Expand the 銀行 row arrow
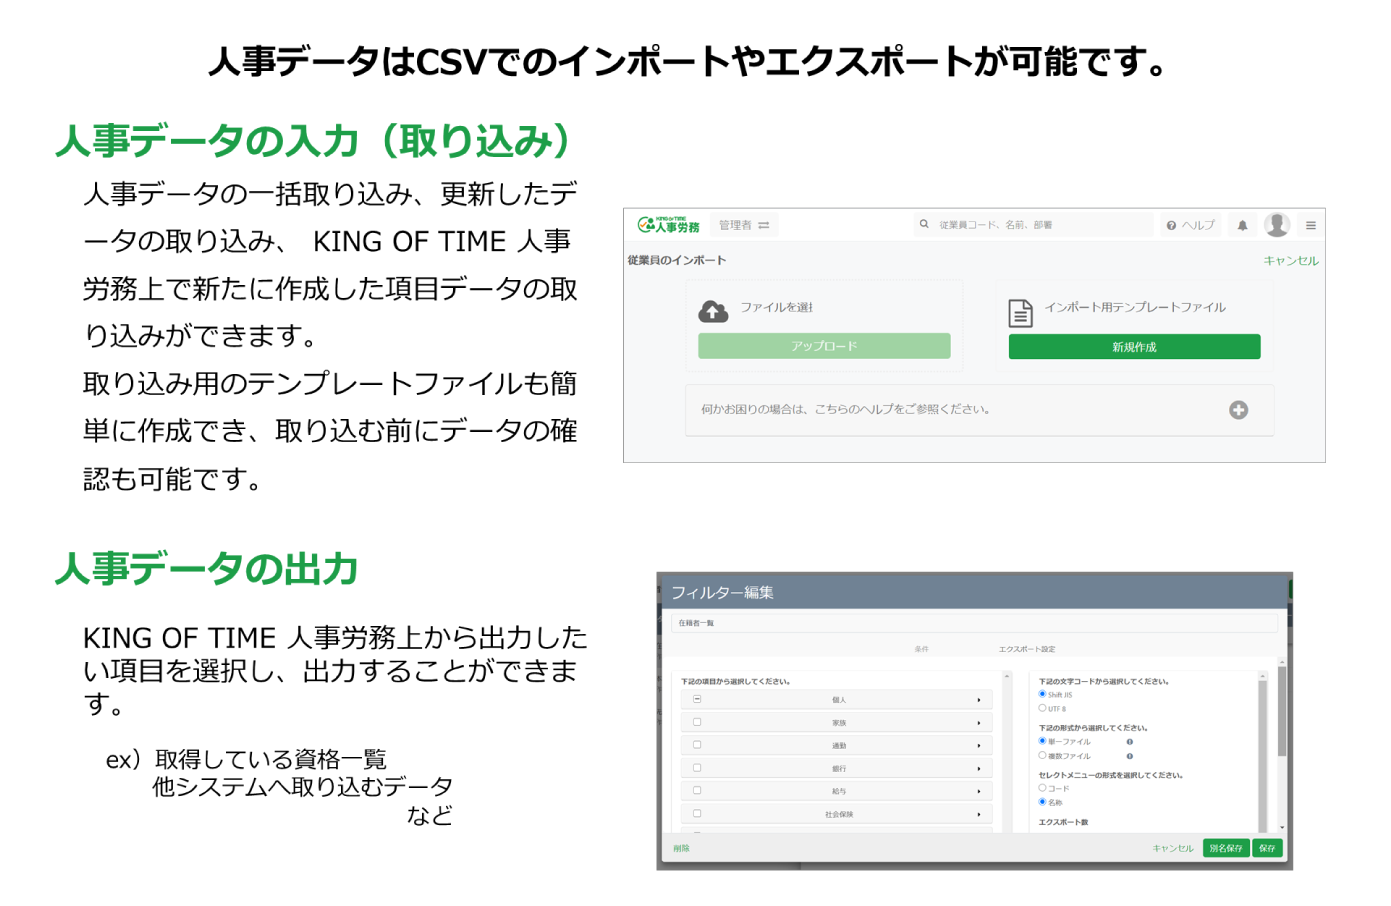 [x=979, y=769]
